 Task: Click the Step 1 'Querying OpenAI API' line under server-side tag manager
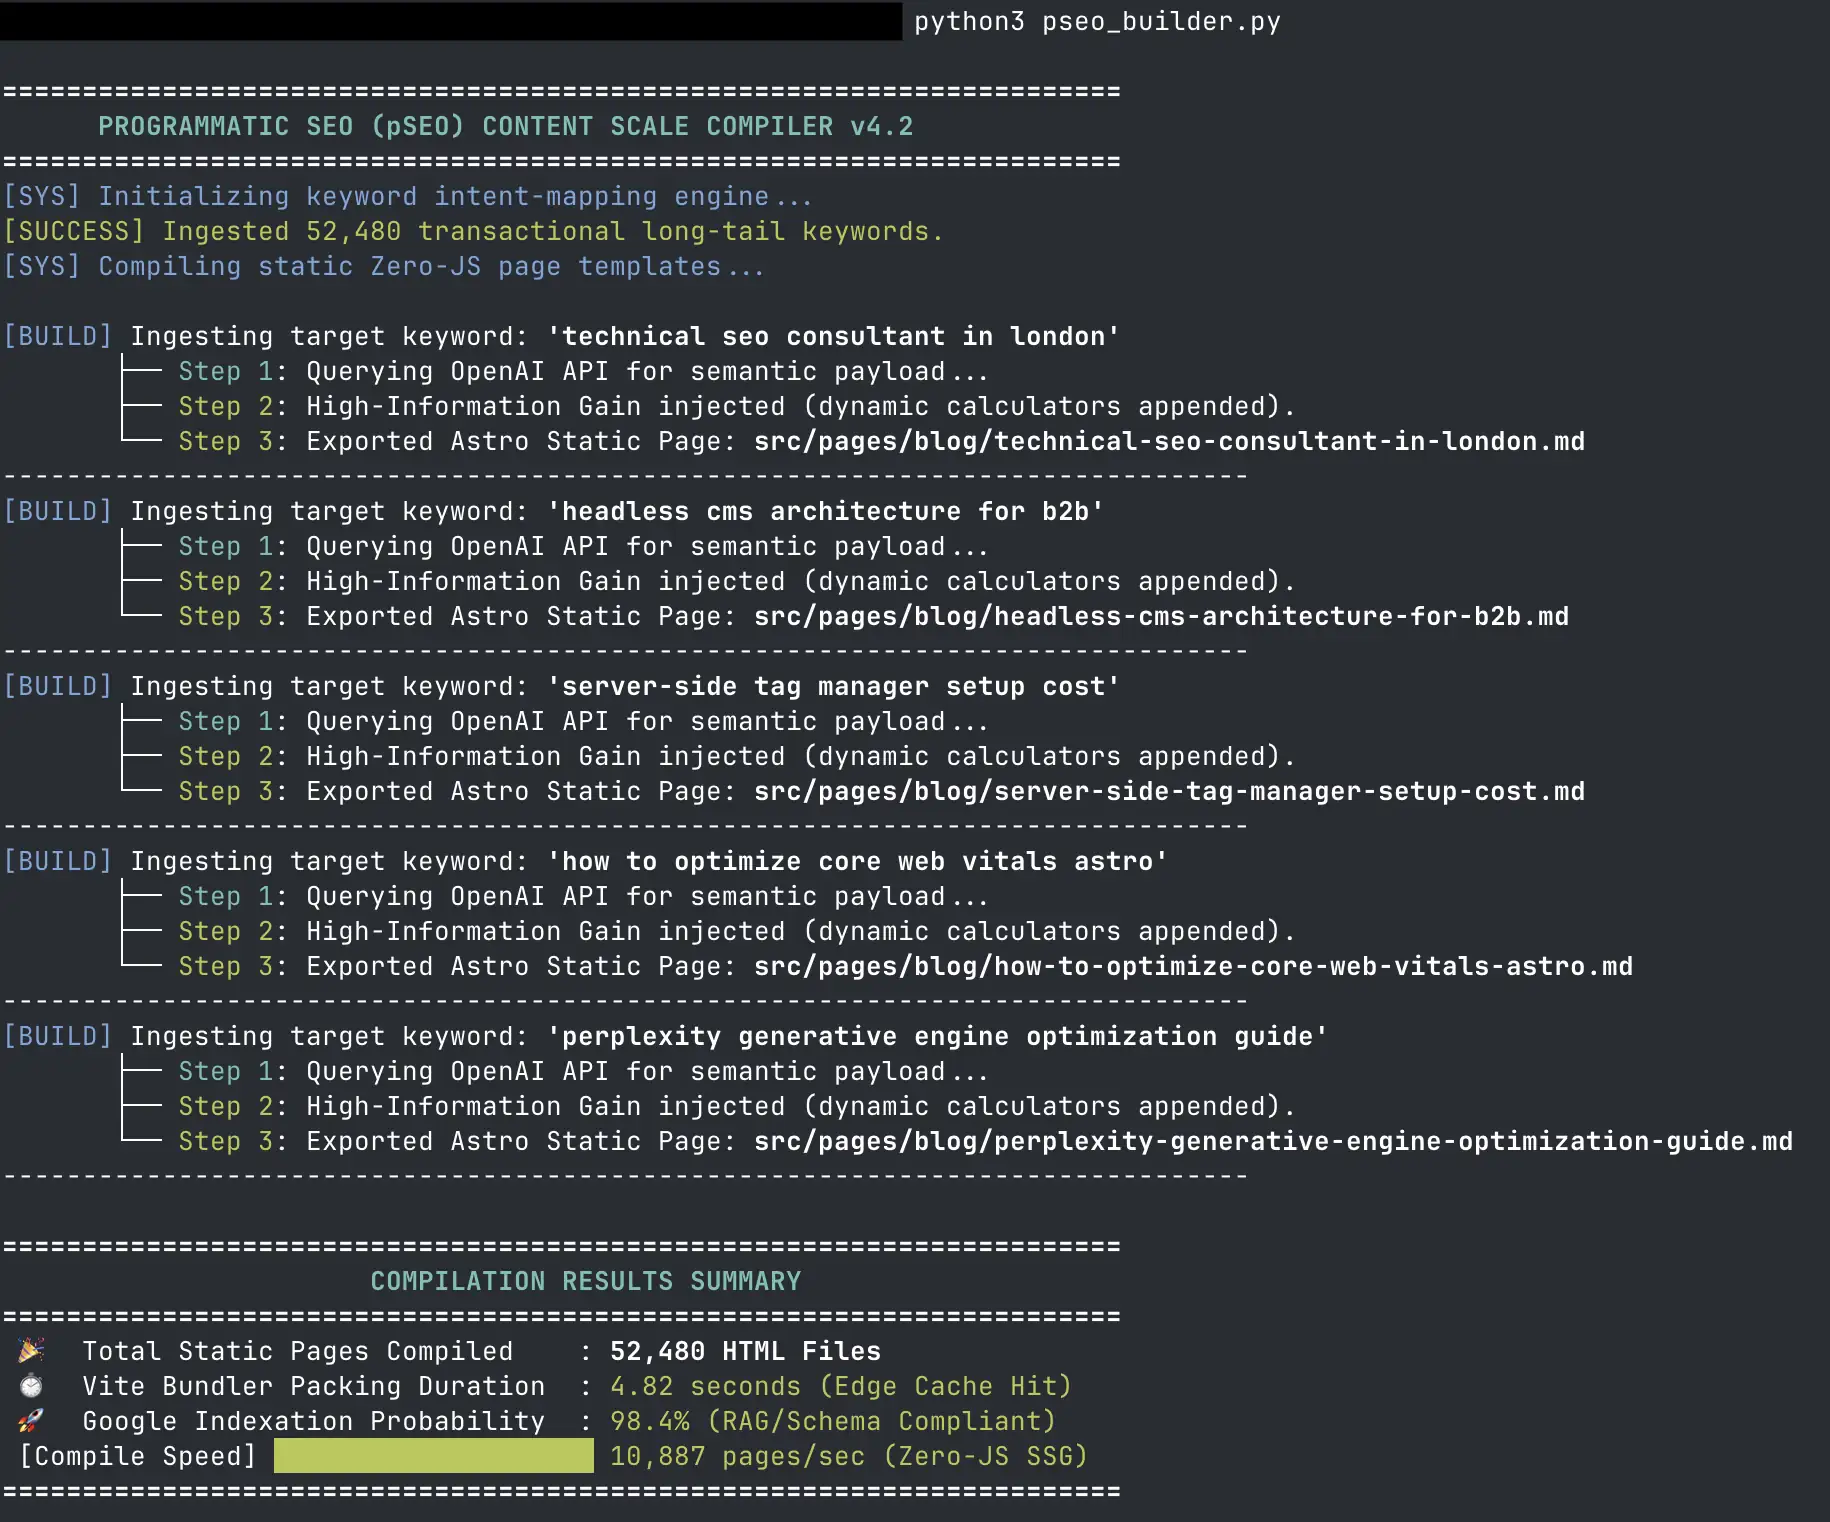pos(583,722)
